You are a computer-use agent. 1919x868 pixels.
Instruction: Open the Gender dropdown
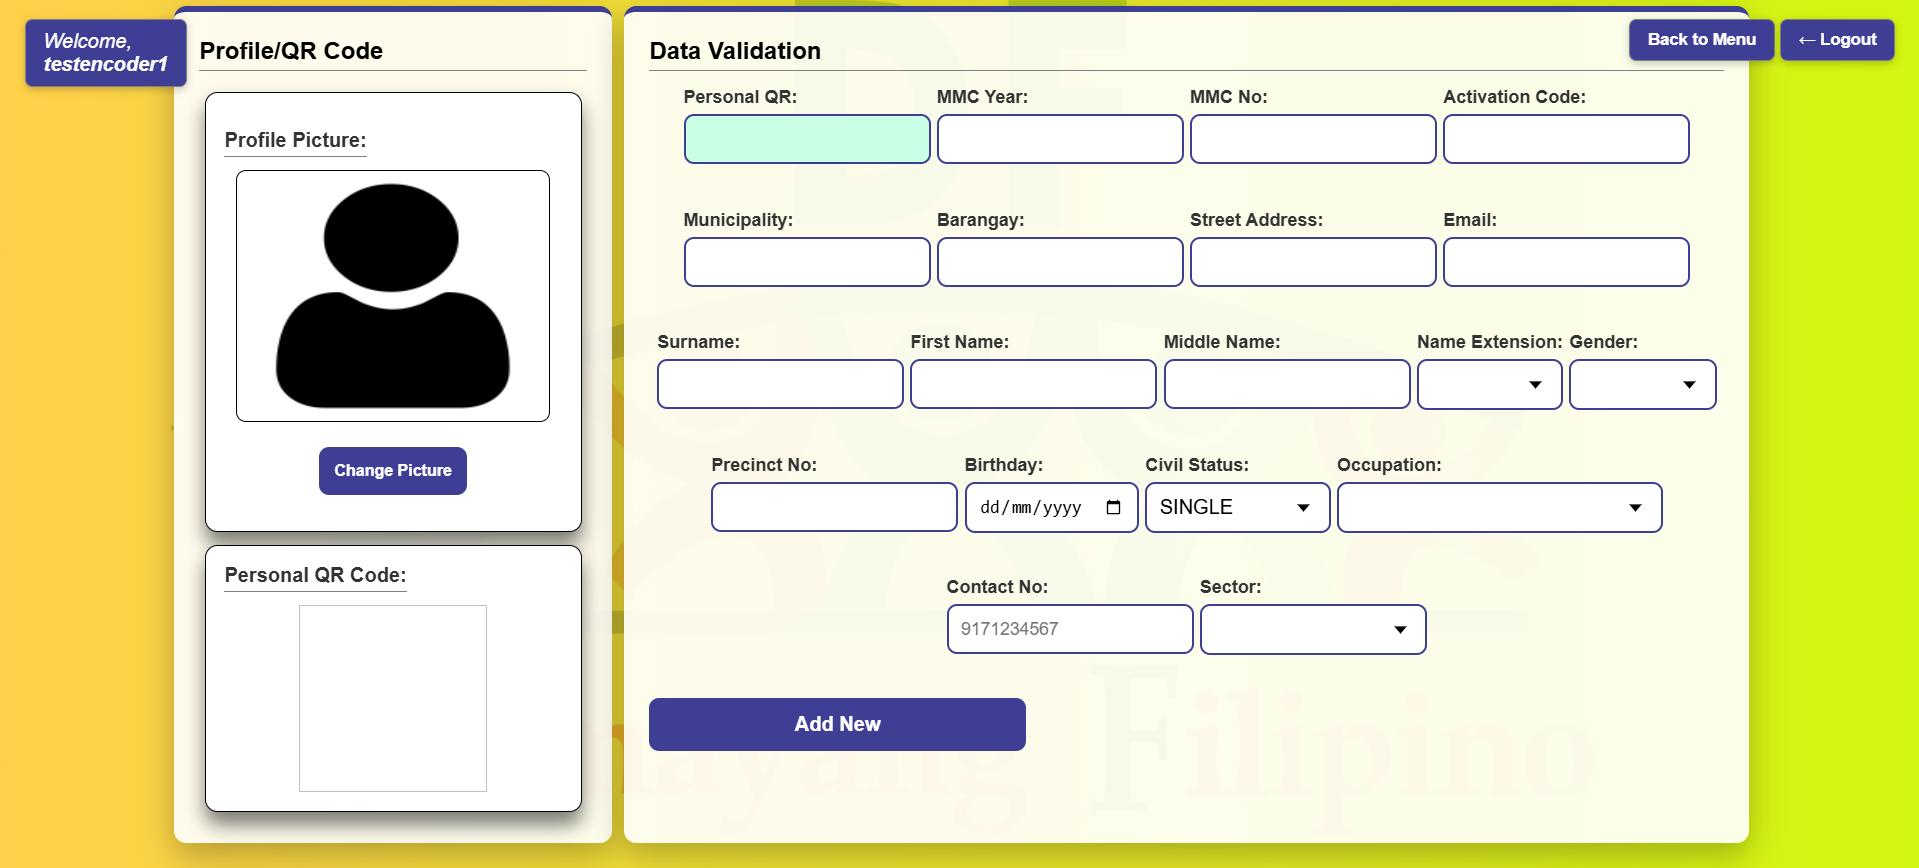(1642, 385)
